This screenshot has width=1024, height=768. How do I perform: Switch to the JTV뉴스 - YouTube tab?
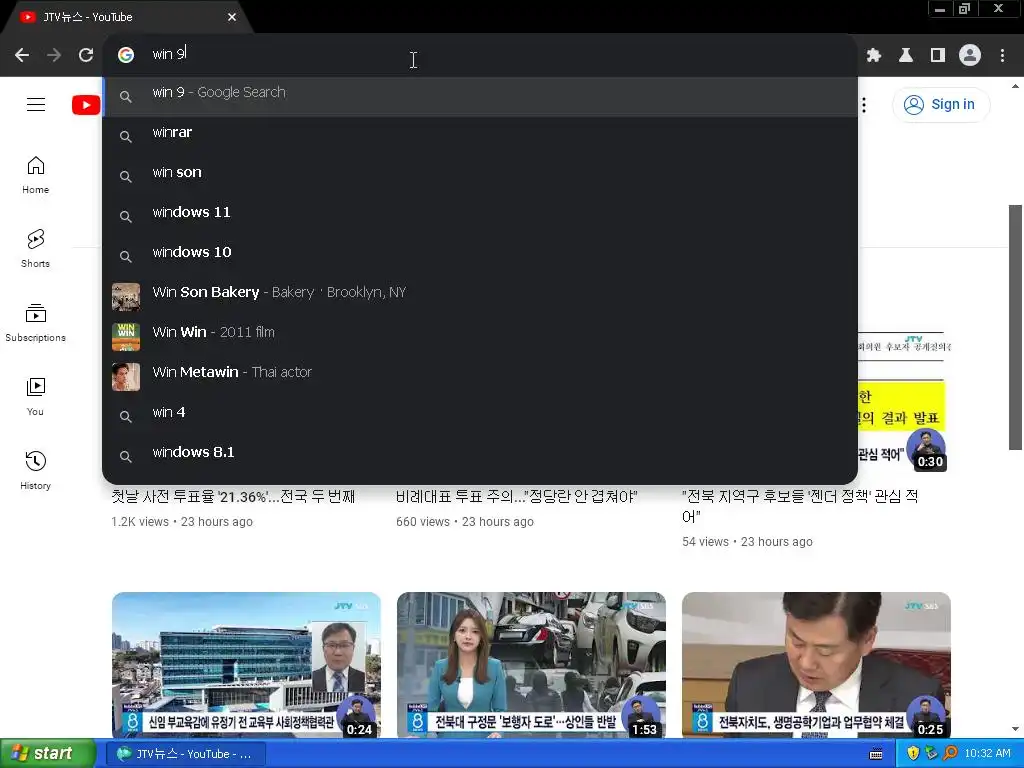click(x=124, y=17)
